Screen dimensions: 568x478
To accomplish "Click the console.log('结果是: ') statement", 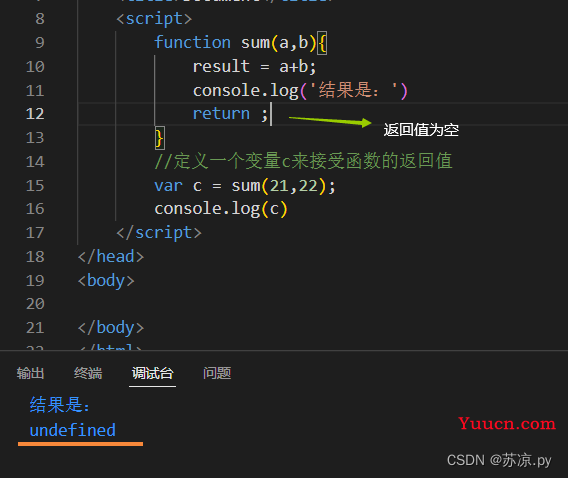I will tap(300, 90).
